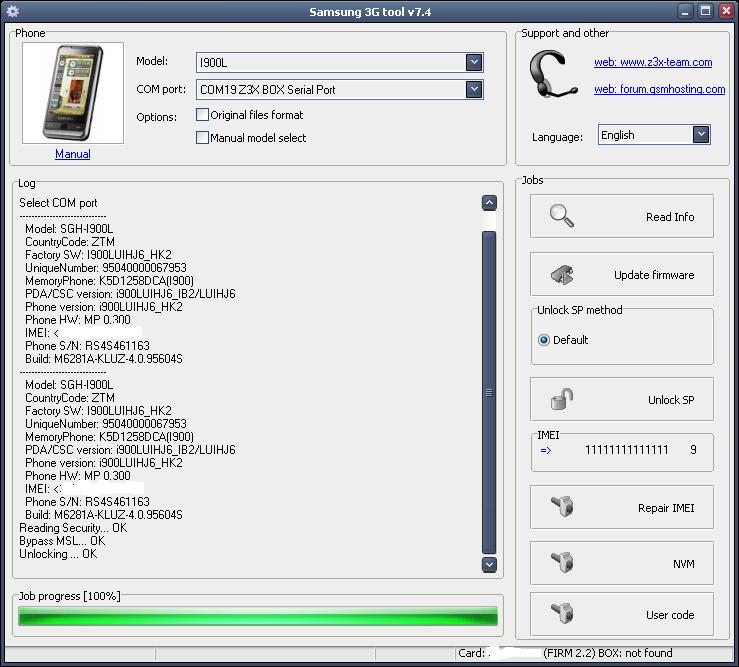Click the green job progress bar
The width and height of the screenshot is (739, 667).
click(x=258, y=616)
